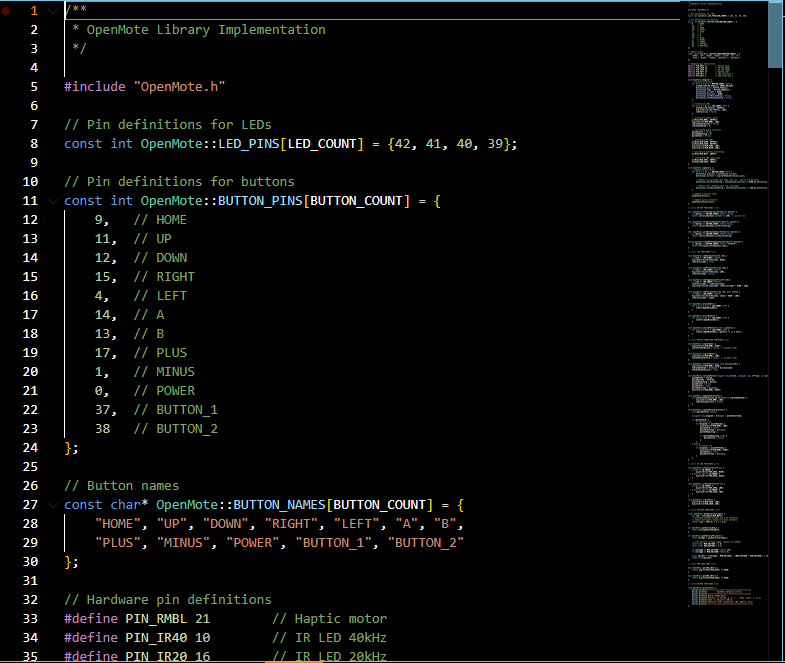Click the BUTTON_COUNT token on line 11
The height and width of the screenshot is (663, 785).
[357, 201]
